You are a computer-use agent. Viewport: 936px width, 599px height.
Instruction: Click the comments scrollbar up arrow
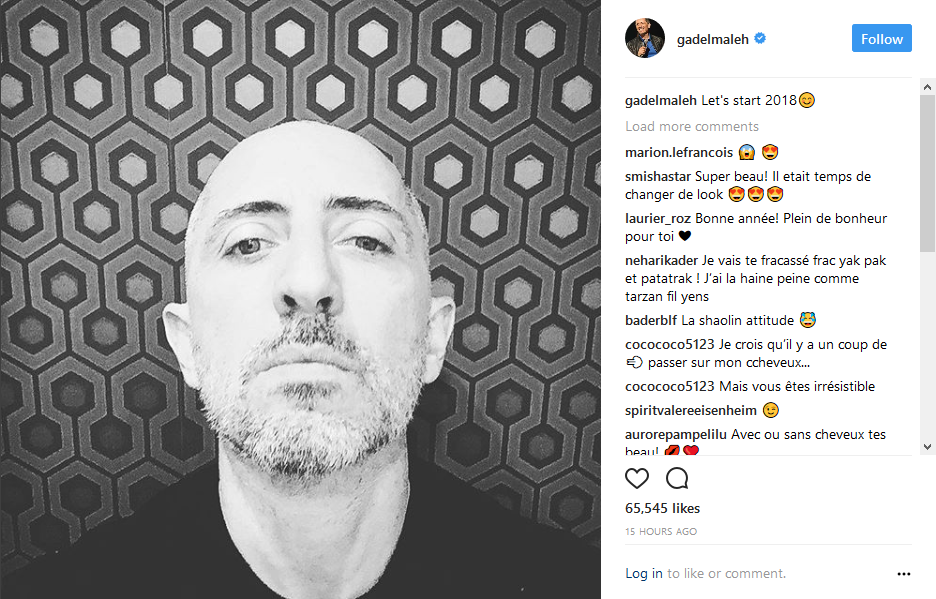coord(927,87)
